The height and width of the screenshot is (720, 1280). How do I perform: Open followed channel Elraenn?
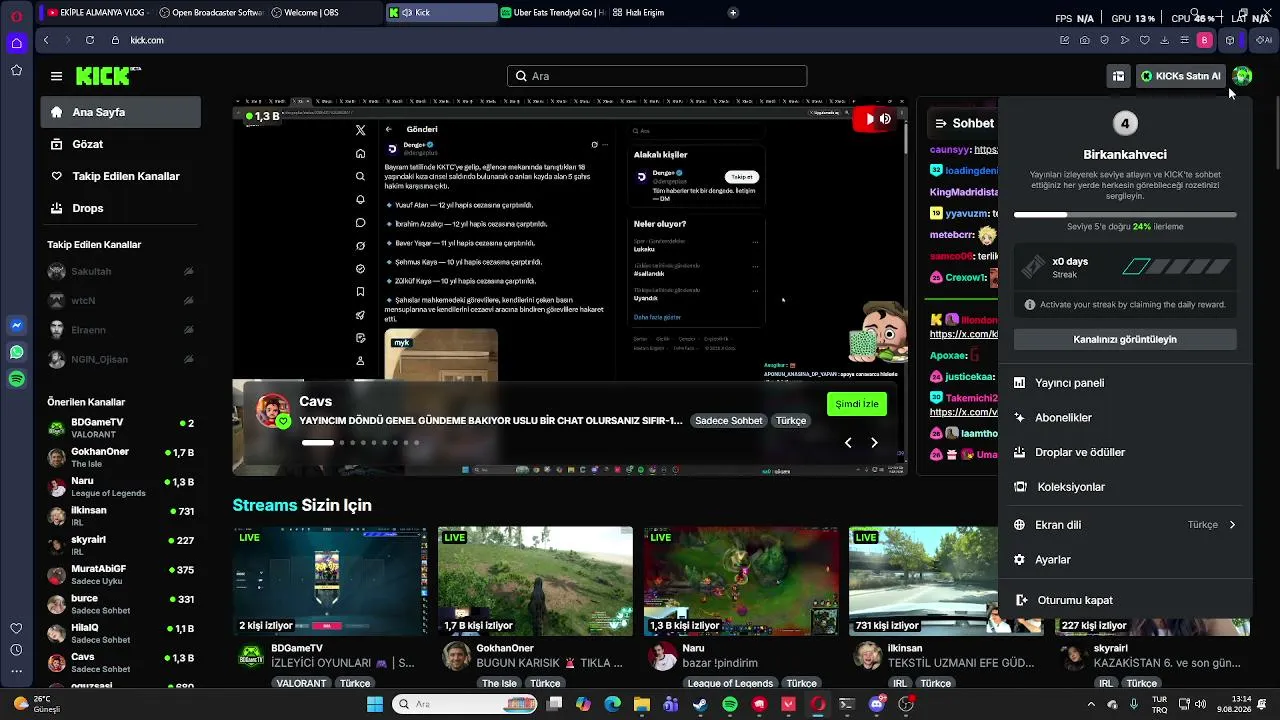point(121,330)
